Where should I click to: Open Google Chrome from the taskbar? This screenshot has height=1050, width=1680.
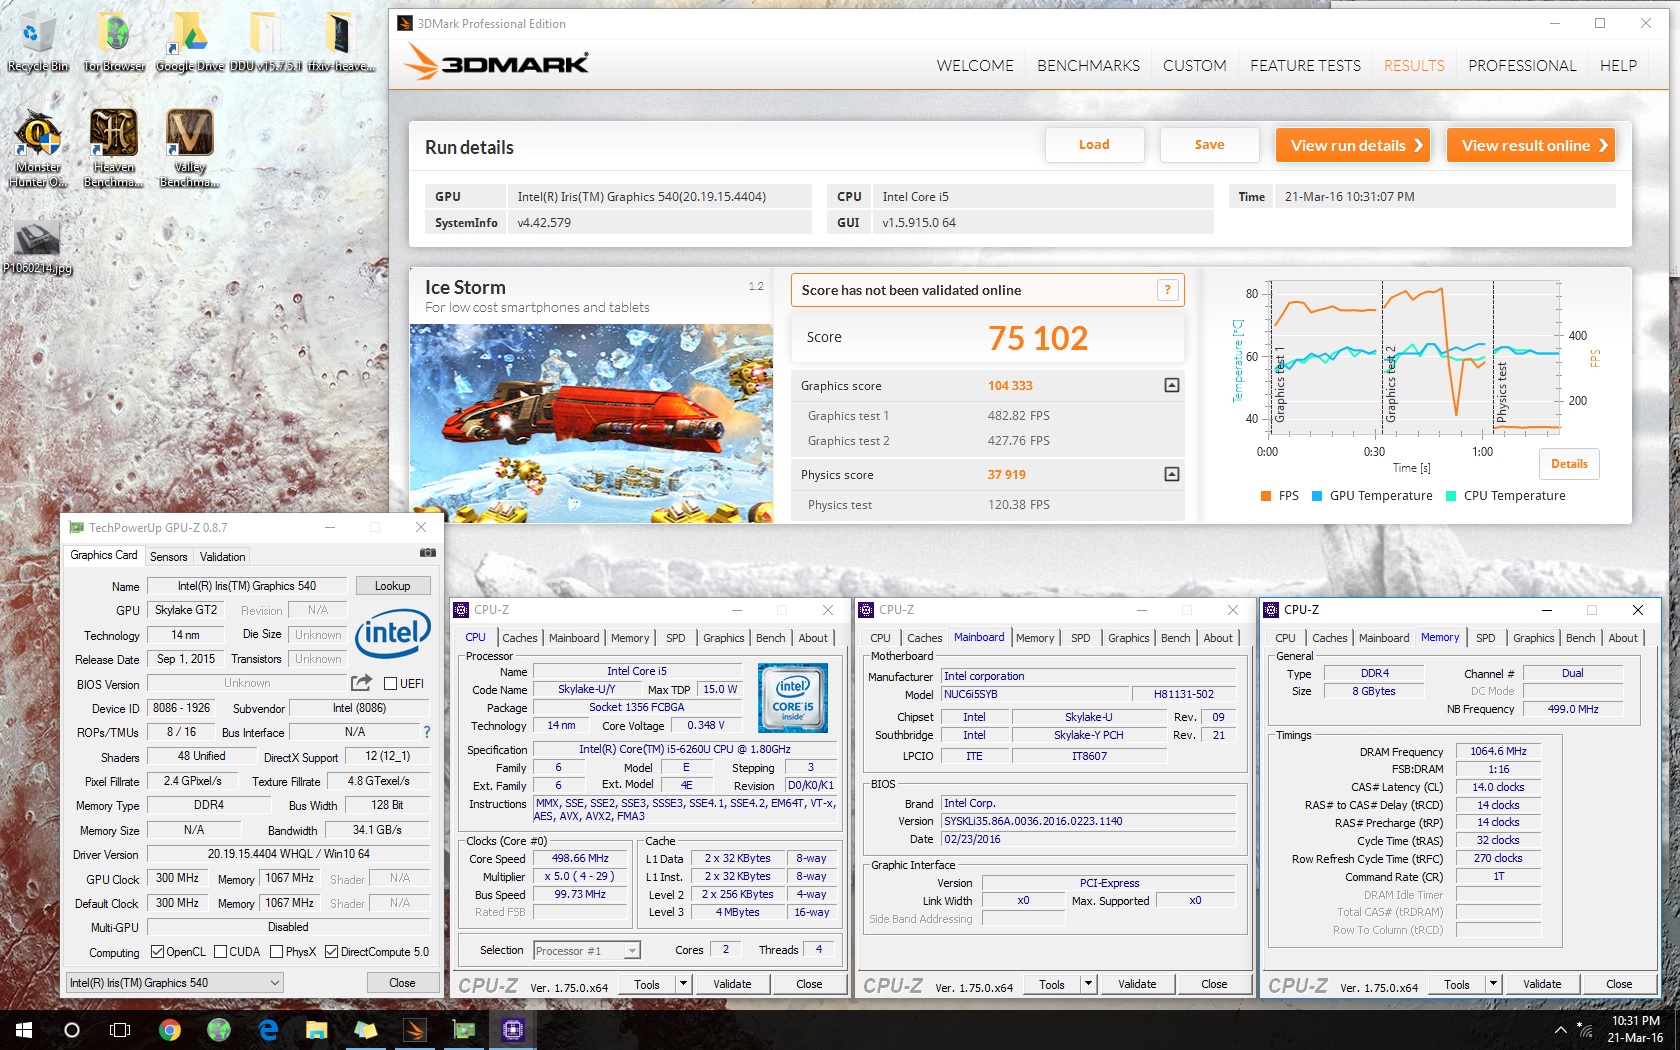(x=170, y=1030)
